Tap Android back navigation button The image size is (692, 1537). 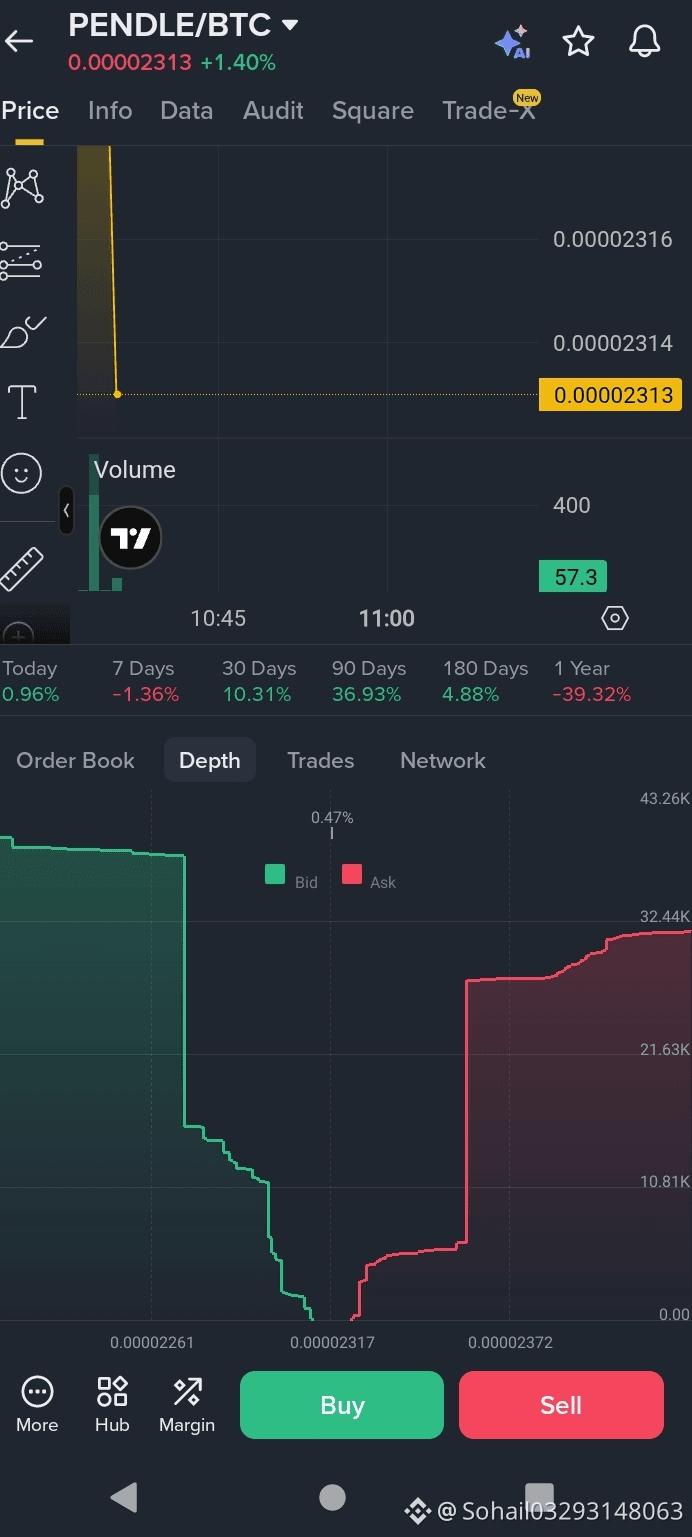tap(124, 1497)
